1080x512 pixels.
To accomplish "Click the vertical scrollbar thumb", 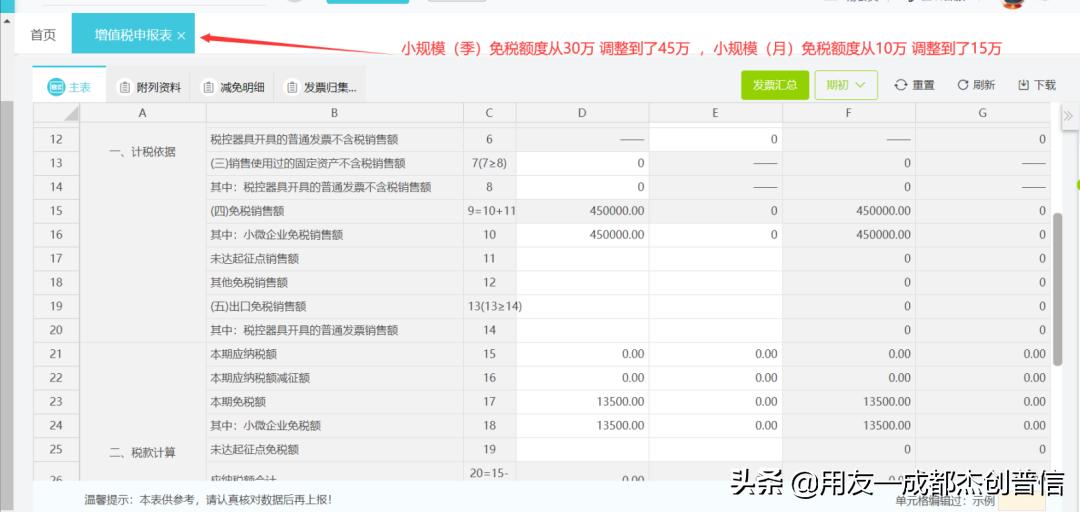I will [x=1057, y=289].
